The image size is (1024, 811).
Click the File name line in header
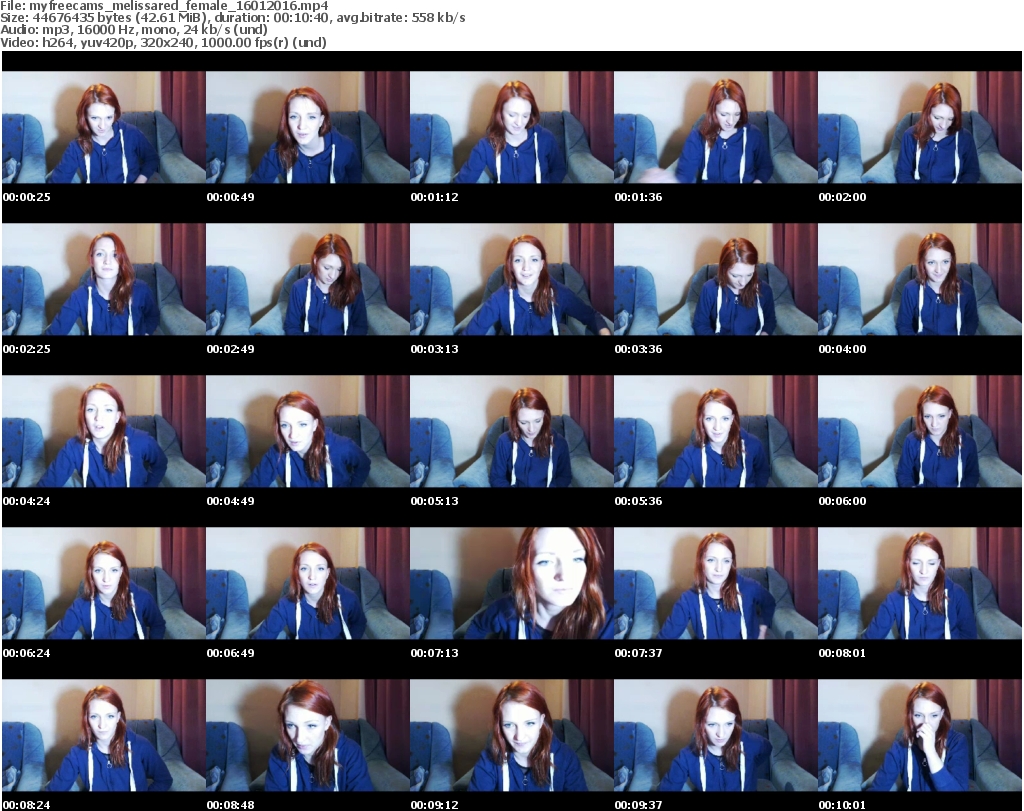(x=164, y=6)
